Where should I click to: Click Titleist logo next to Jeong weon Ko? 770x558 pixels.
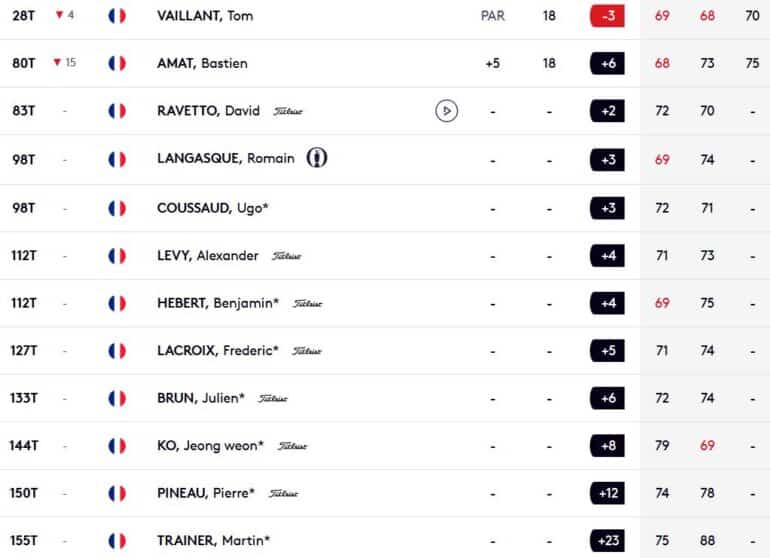point(292,446)
